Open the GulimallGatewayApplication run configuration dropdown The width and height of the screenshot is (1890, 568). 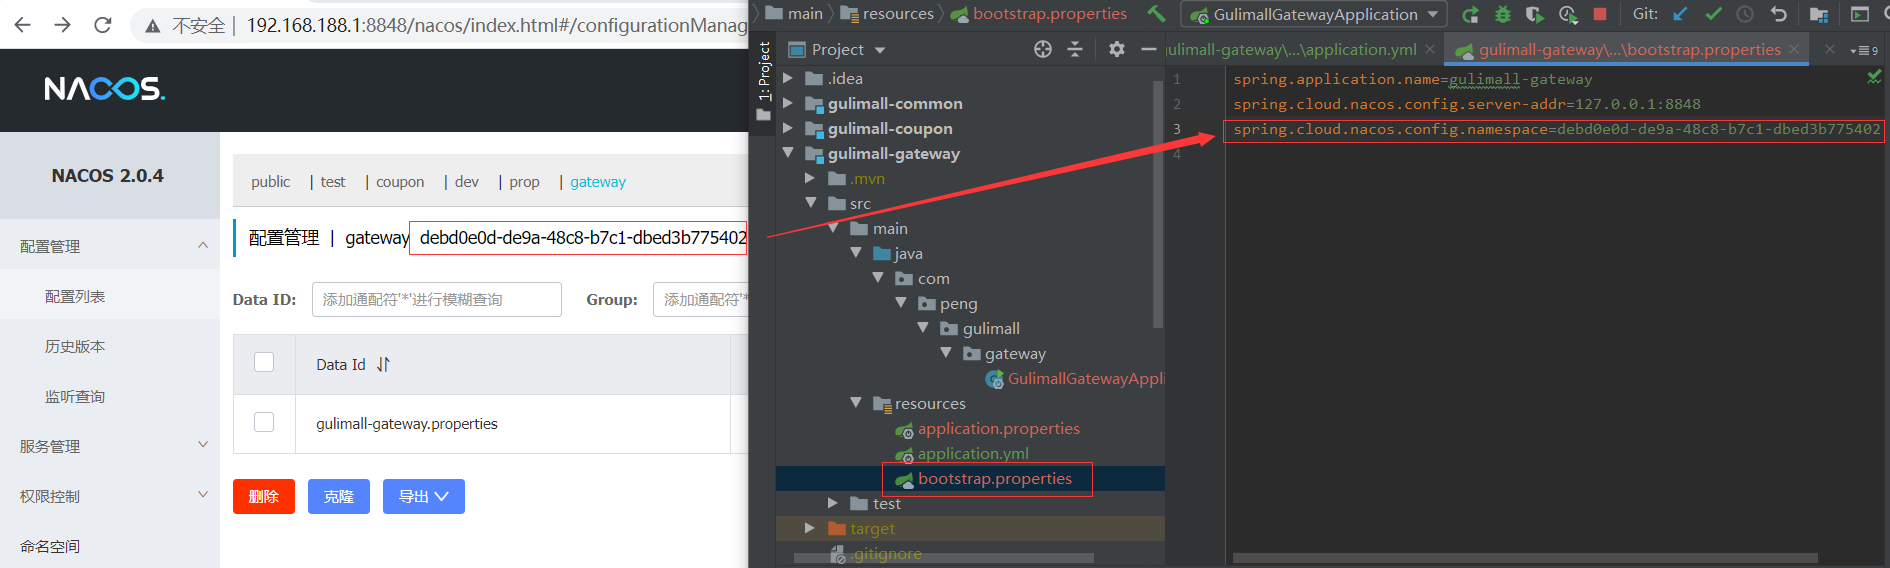coord(1315,14)
